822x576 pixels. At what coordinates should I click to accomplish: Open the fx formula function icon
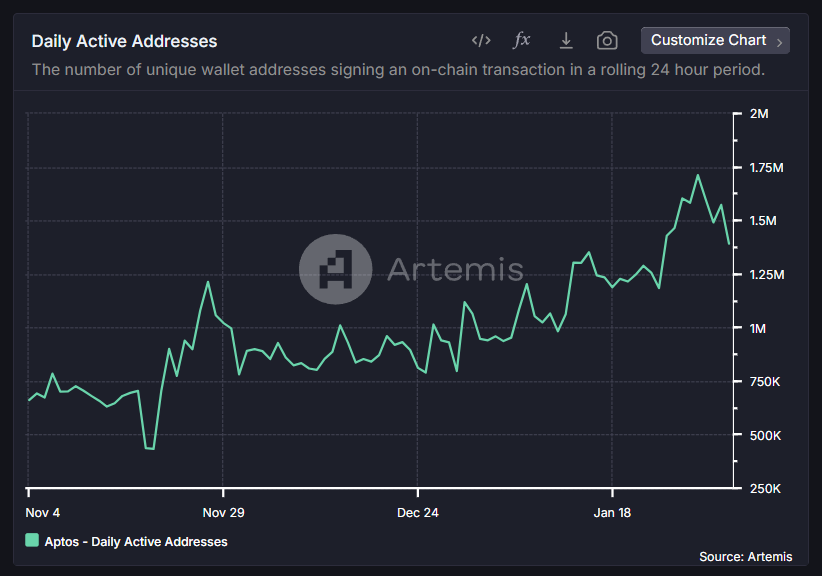[522, 40]
